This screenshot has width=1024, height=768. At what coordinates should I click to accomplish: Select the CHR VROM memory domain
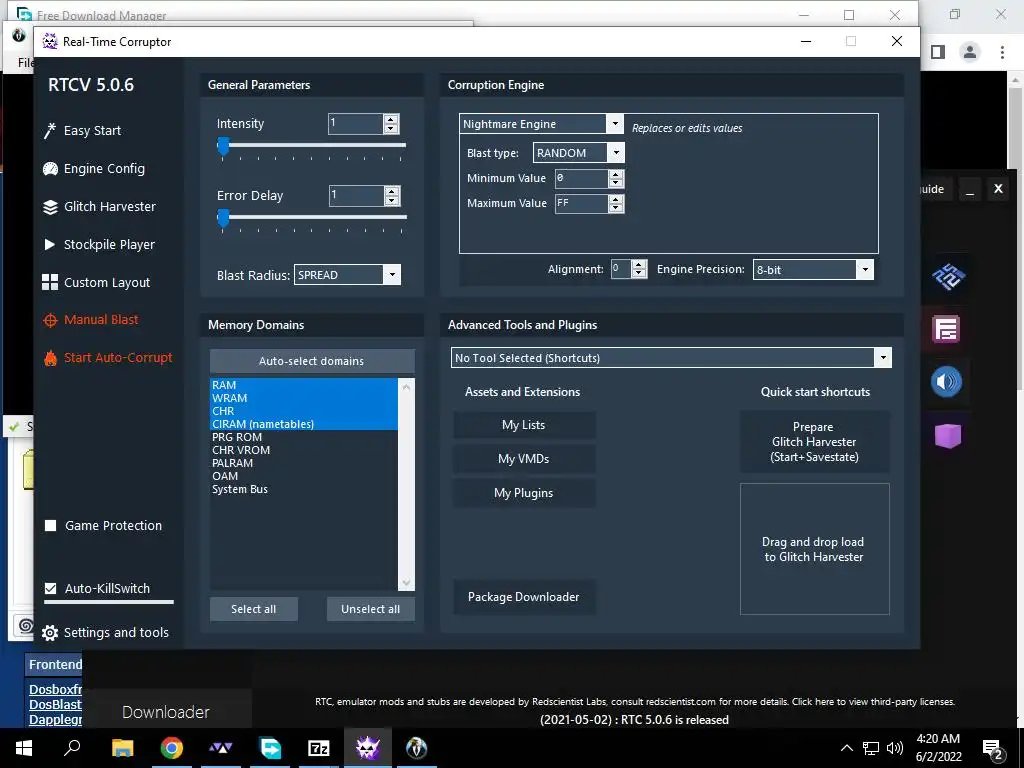pyautogui.click(x=304, y=451)
